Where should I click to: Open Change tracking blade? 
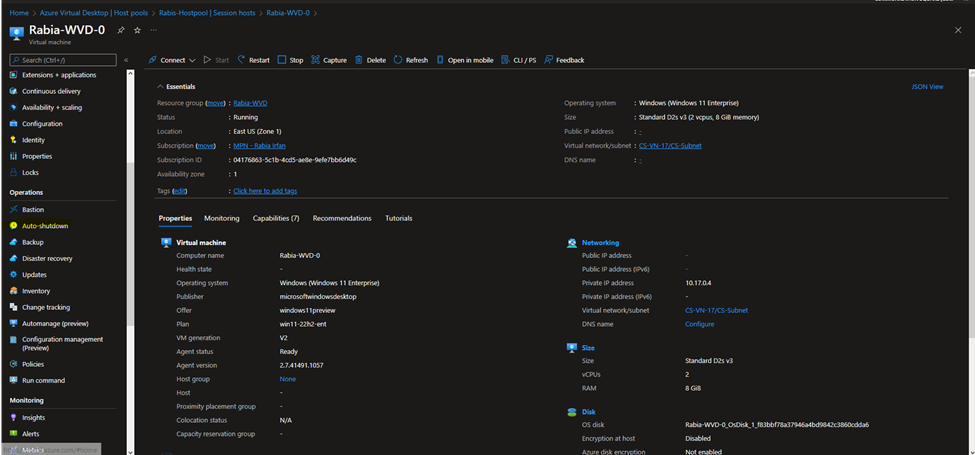(46, 307)
